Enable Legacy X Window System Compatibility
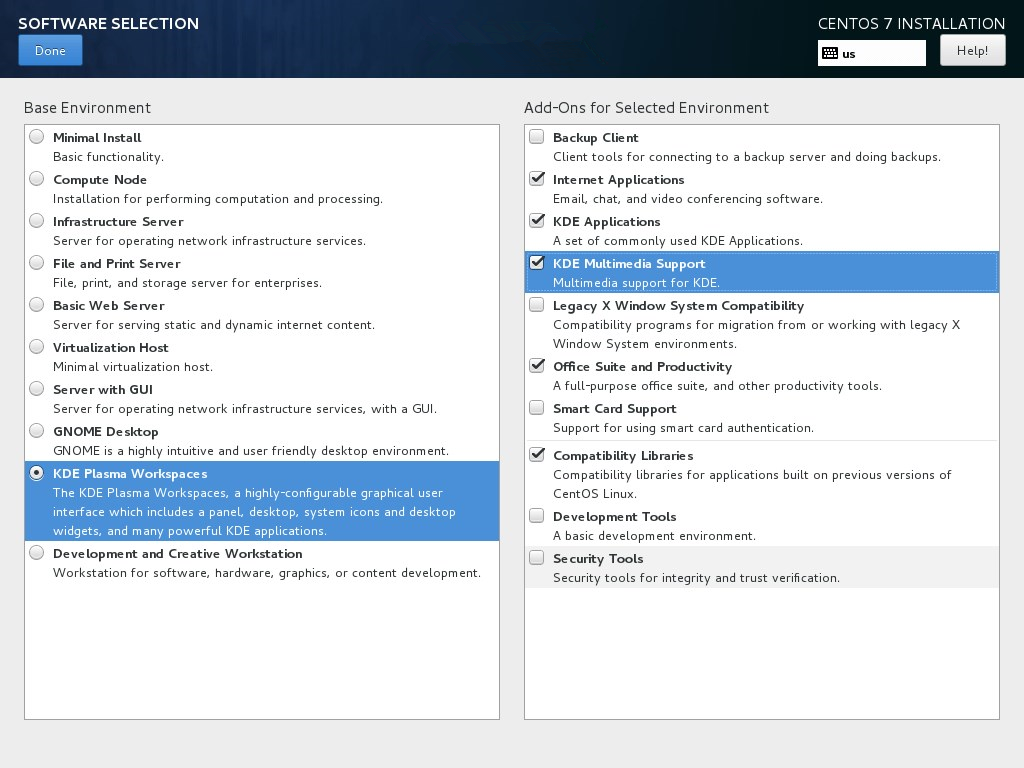Viewport: 1024px width, 768px height. 536,304
